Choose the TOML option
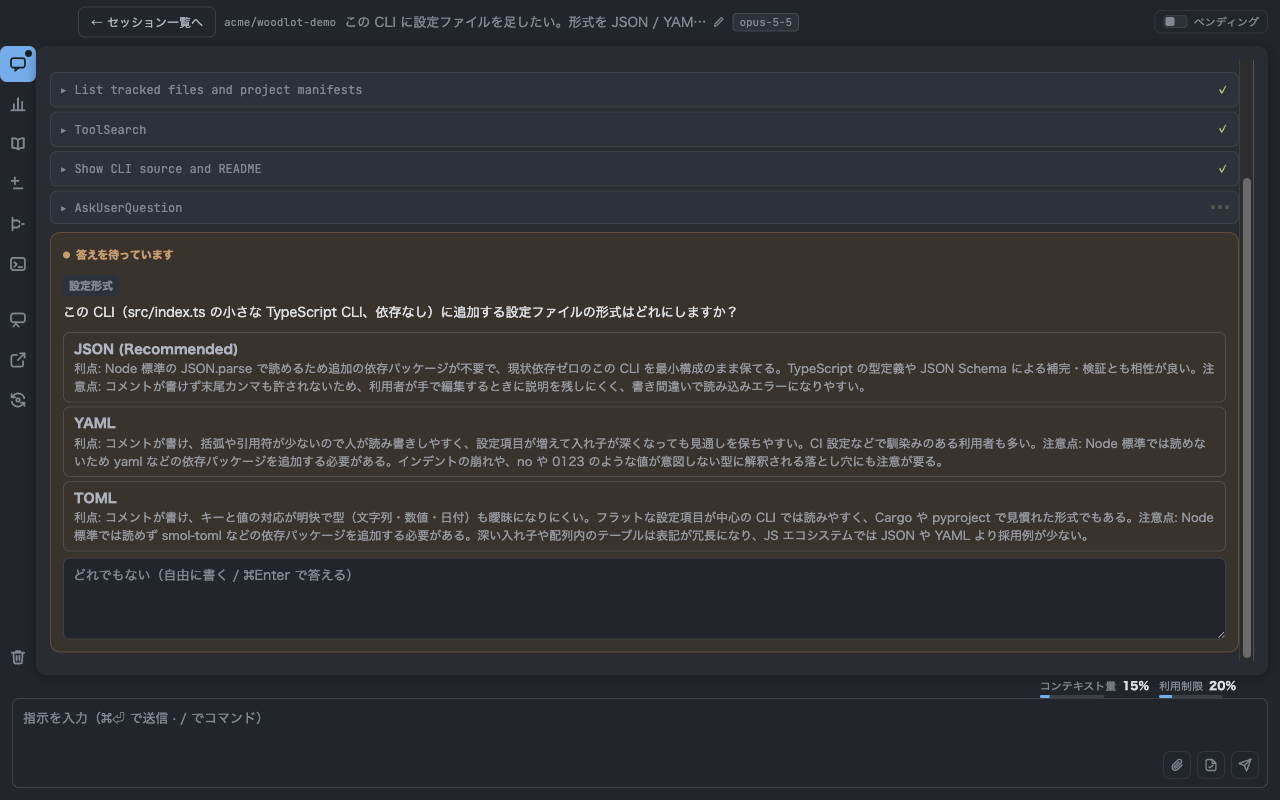 (644, 516)
